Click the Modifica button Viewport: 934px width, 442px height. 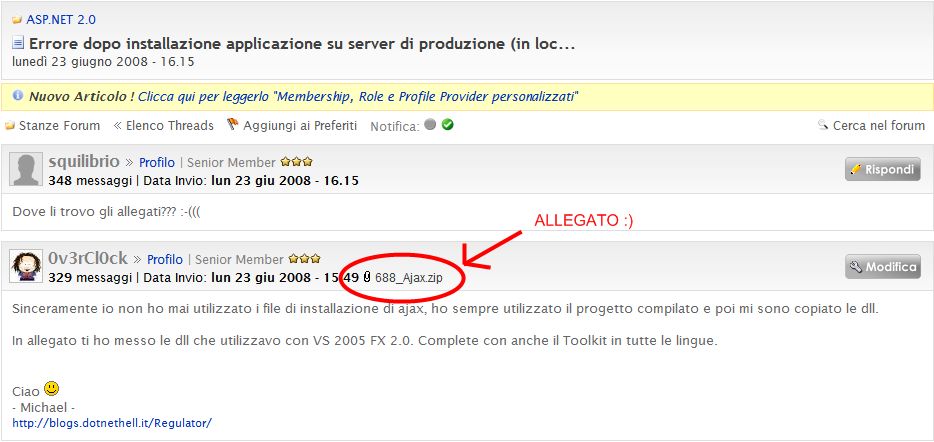pyautogui.click(x=883, y=267)
